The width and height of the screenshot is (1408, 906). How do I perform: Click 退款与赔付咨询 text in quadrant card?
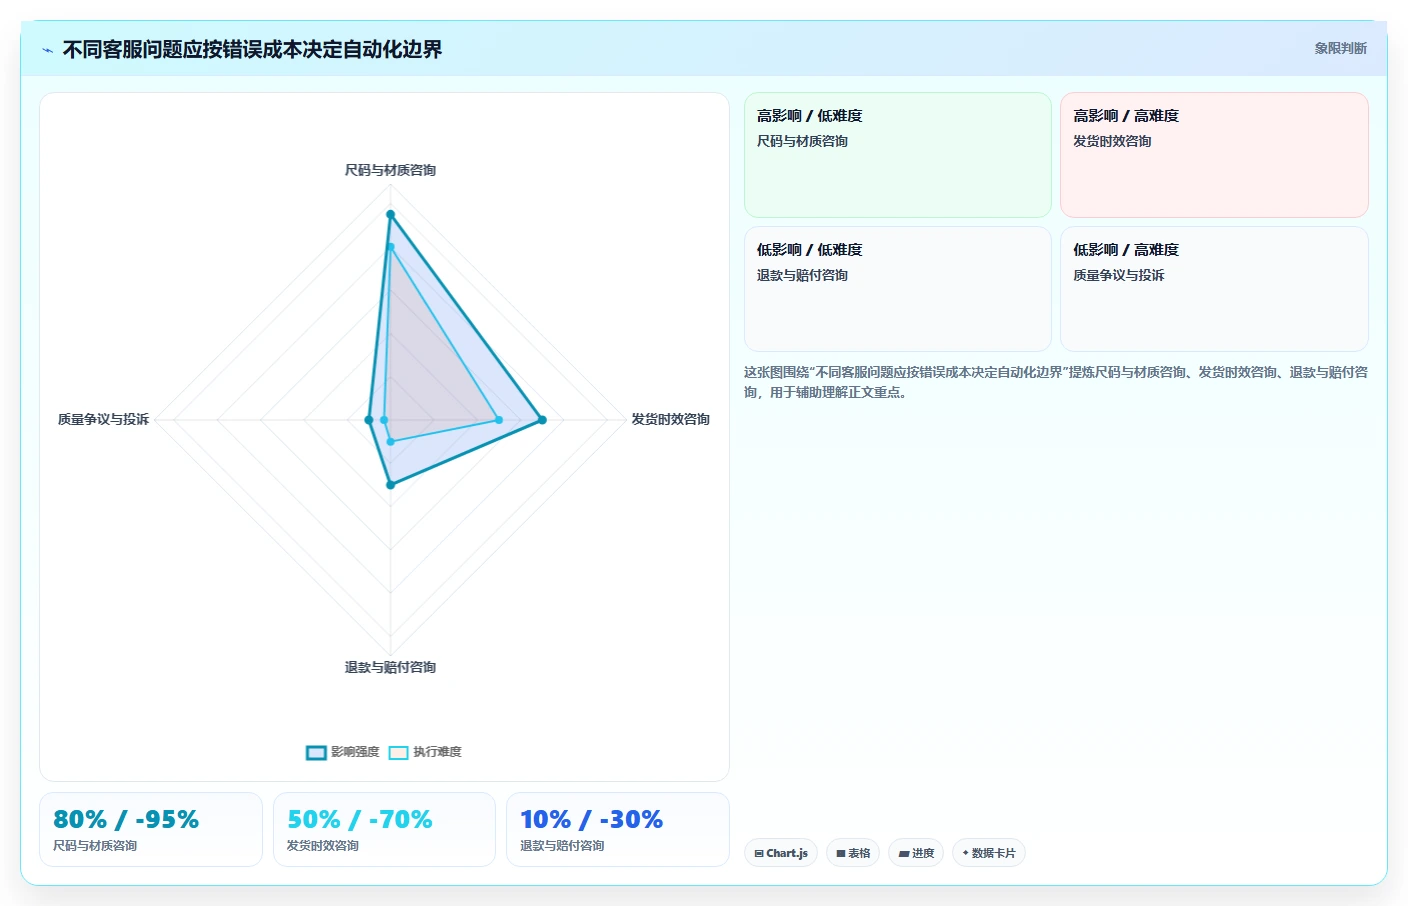802,275
